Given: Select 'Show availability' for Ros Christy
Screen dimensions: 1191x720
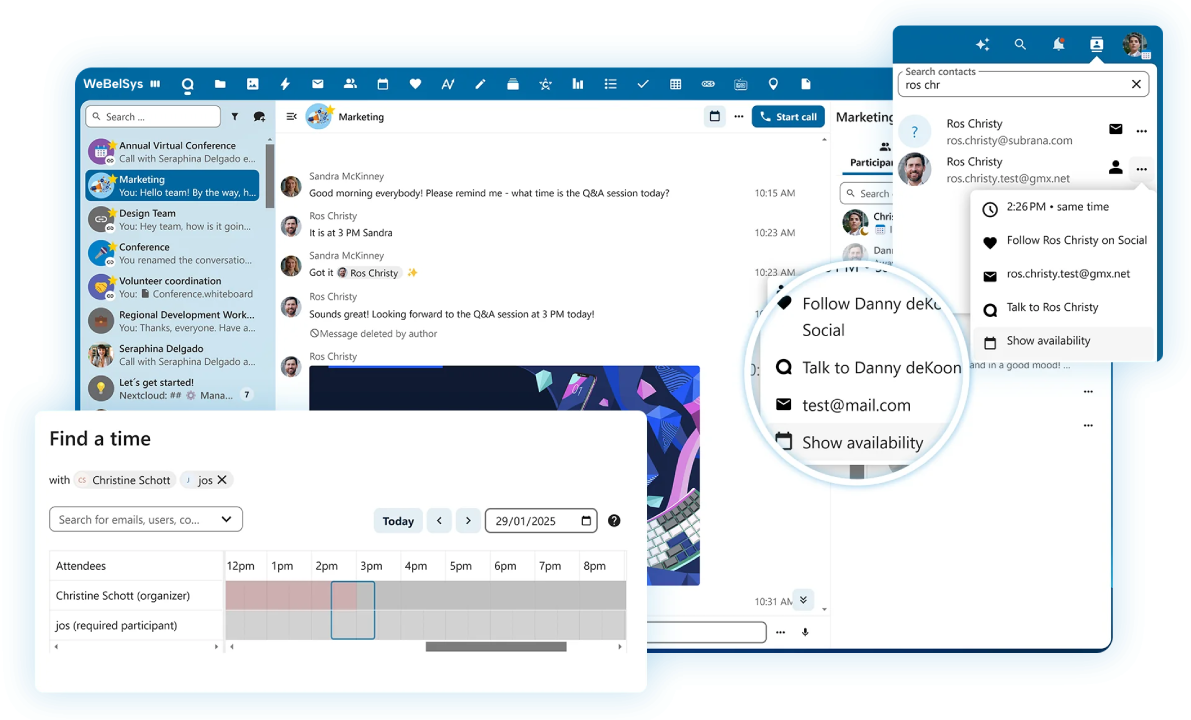Looking at the screenshot, I should click(1048, 341).
